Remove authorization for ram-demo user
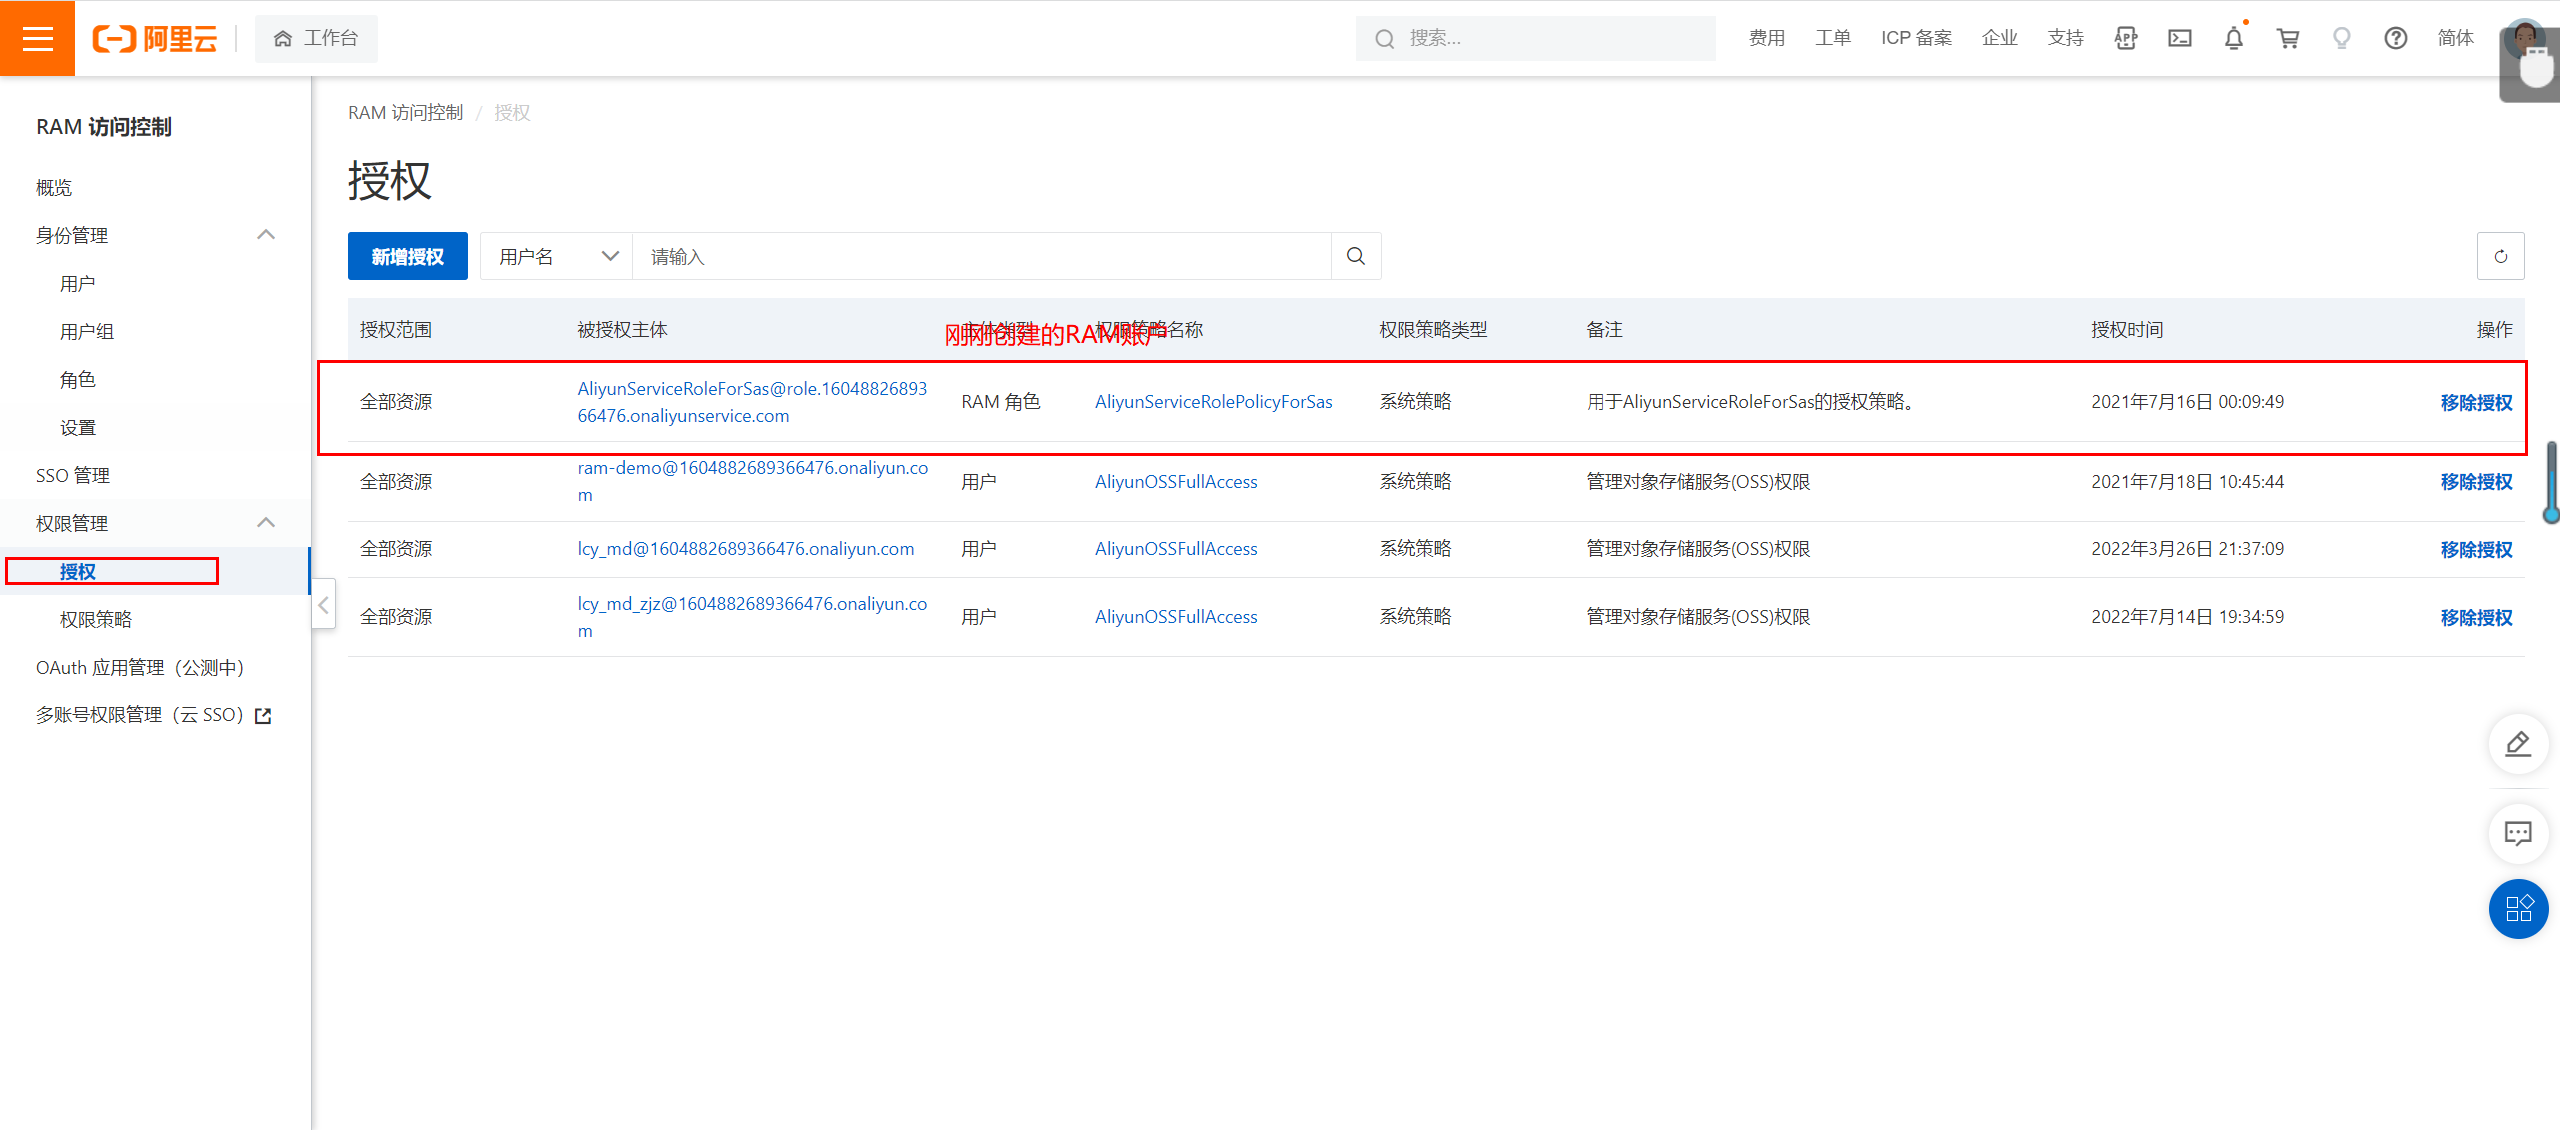The image size is (2560, 1130). 2475,482
